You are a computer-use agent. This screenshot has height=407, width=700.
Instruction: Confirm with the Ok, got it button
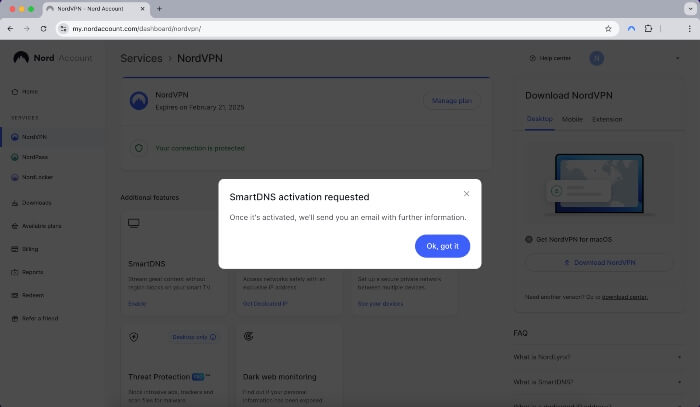(442, 246)
